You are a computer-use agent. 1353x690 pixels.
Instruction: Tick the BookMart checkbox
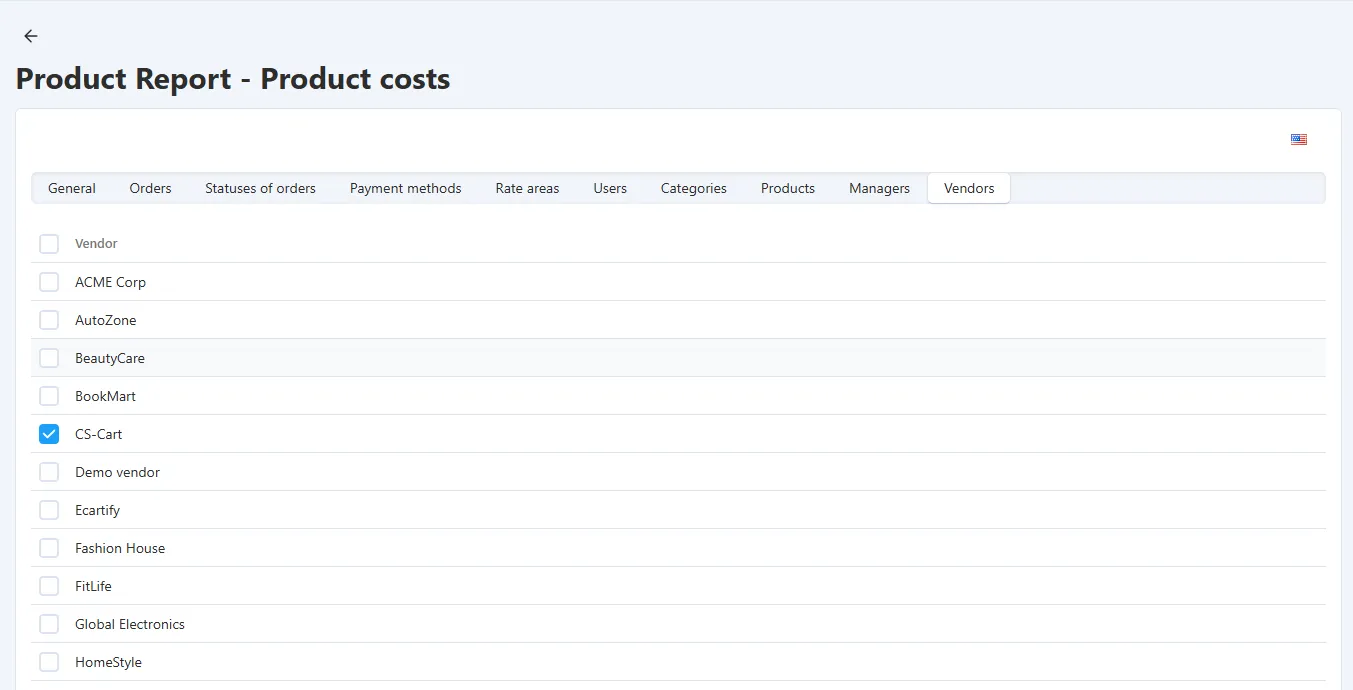pyautogui.click(x=49, y=396)
